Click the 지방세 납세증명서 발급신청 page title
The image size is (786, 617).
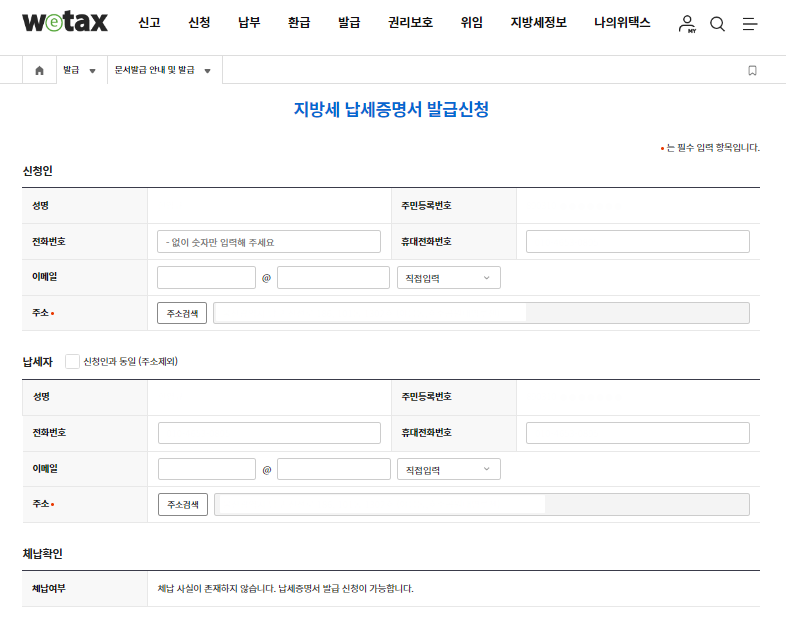point(391,109)
